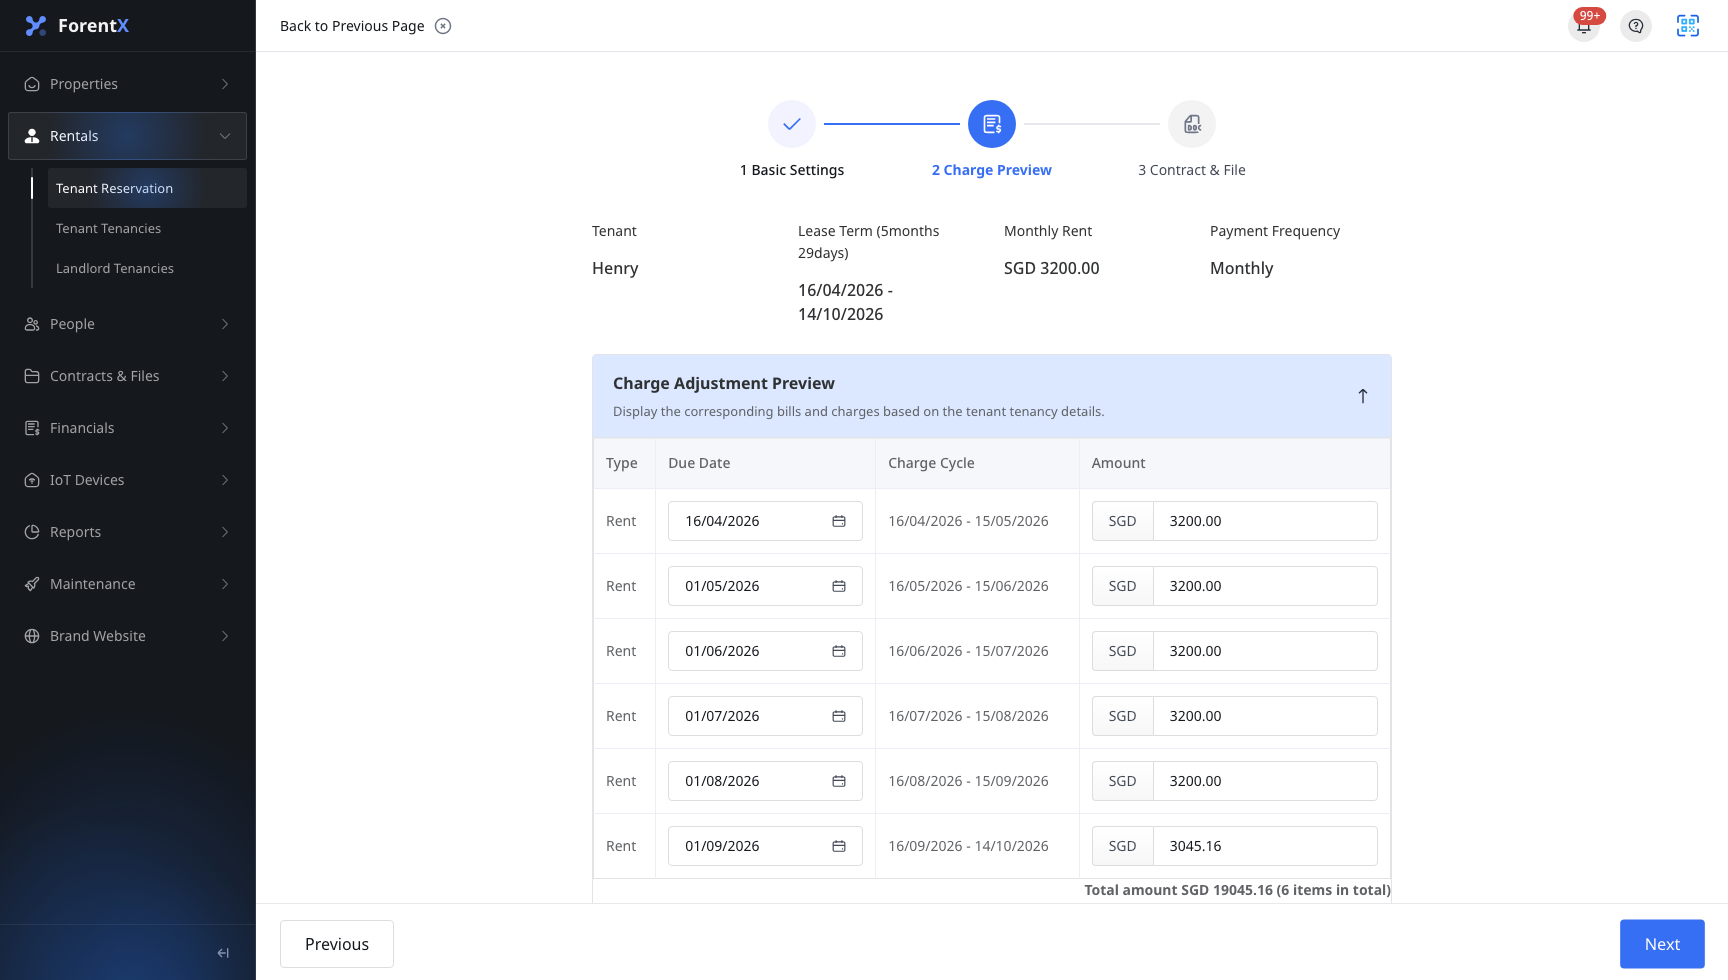1728x980 pixels.
Task: Click the QR scan icon in header
Action: click(x=1688, y=26)
